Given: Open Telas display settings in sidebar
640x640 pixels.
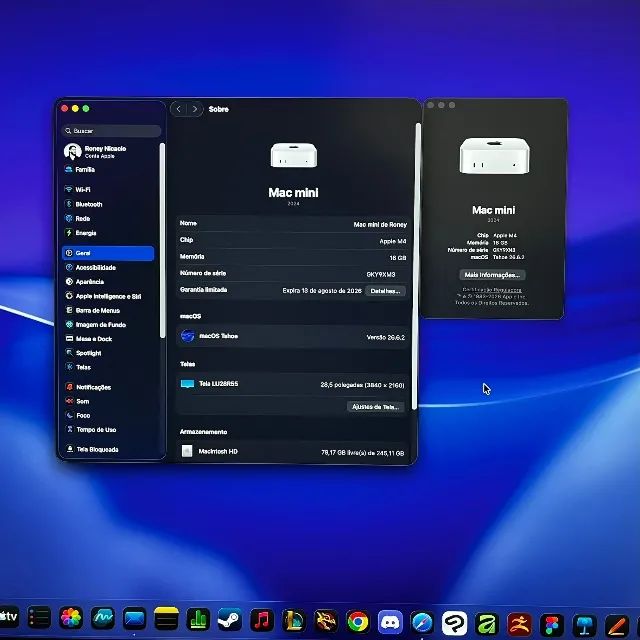Looking at the screenshot, I should 108,367.
